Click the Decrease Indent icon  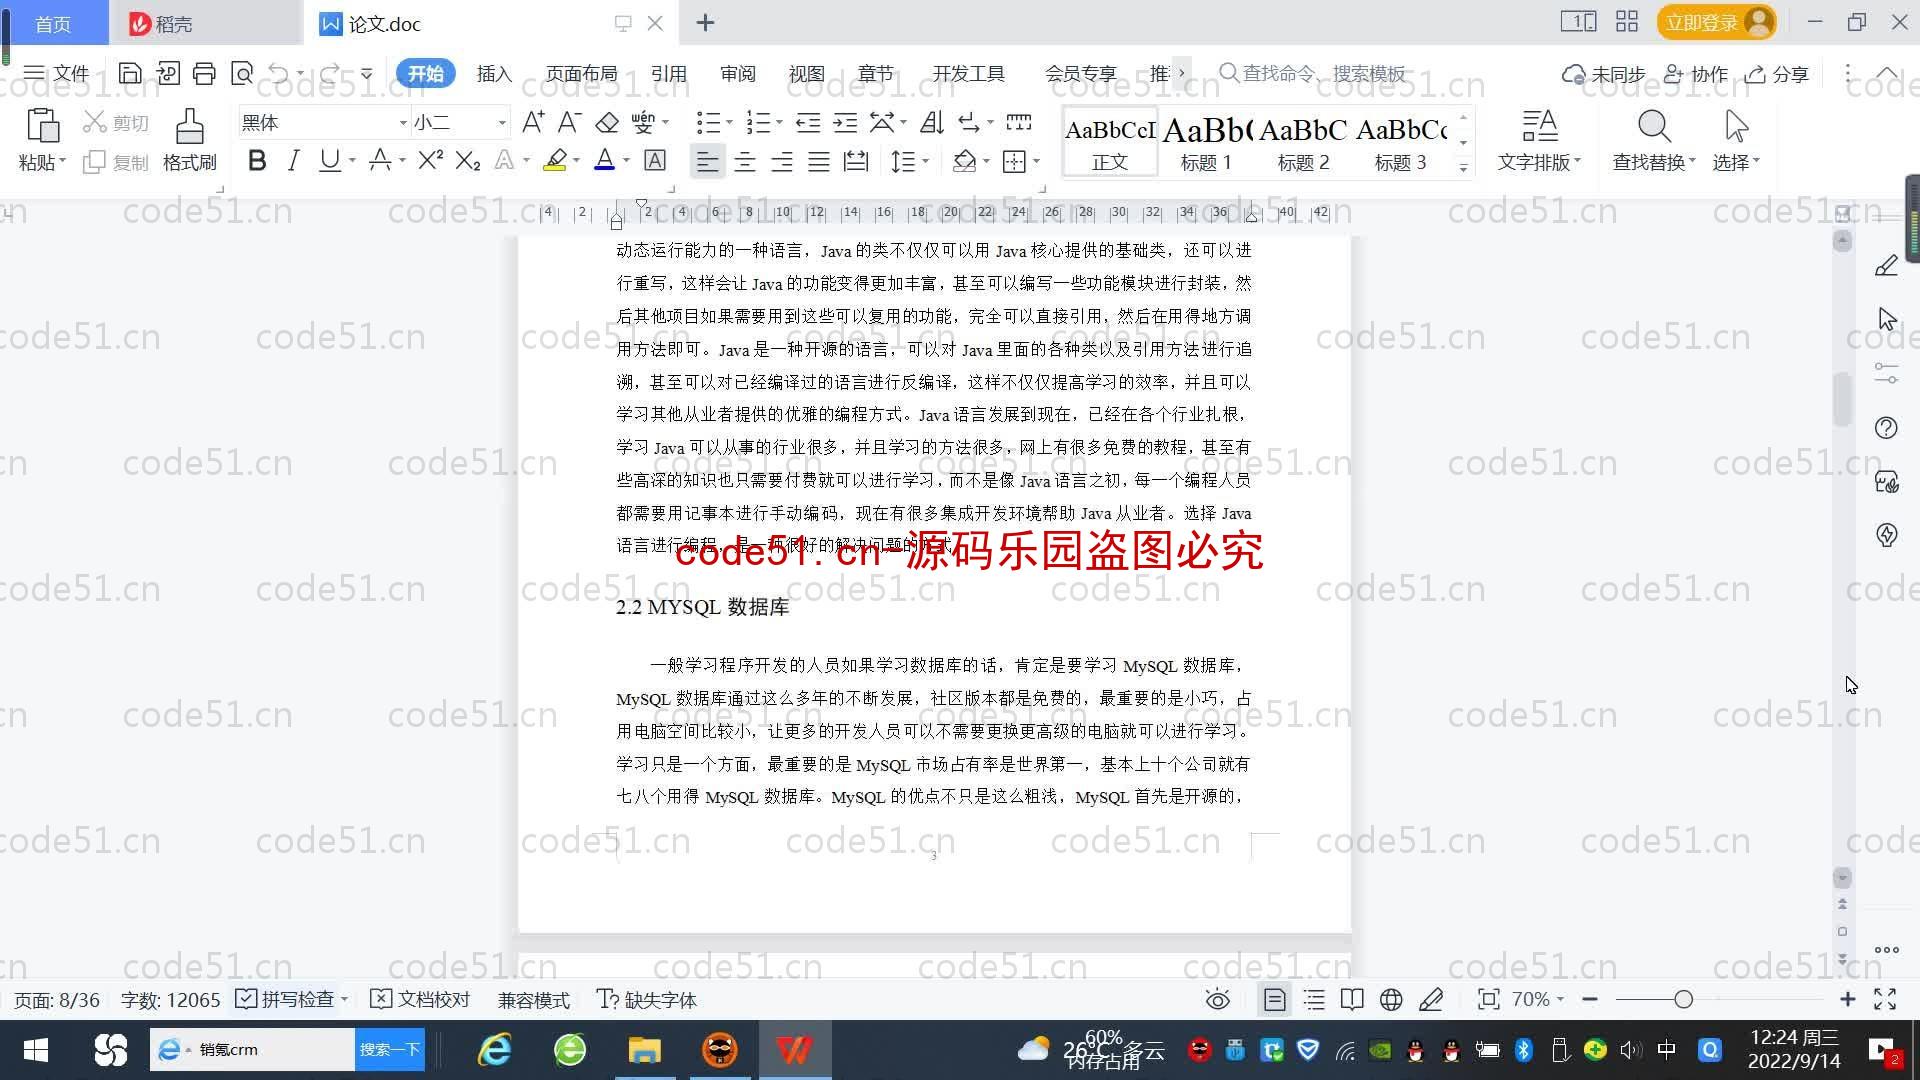tap(808, 122)
